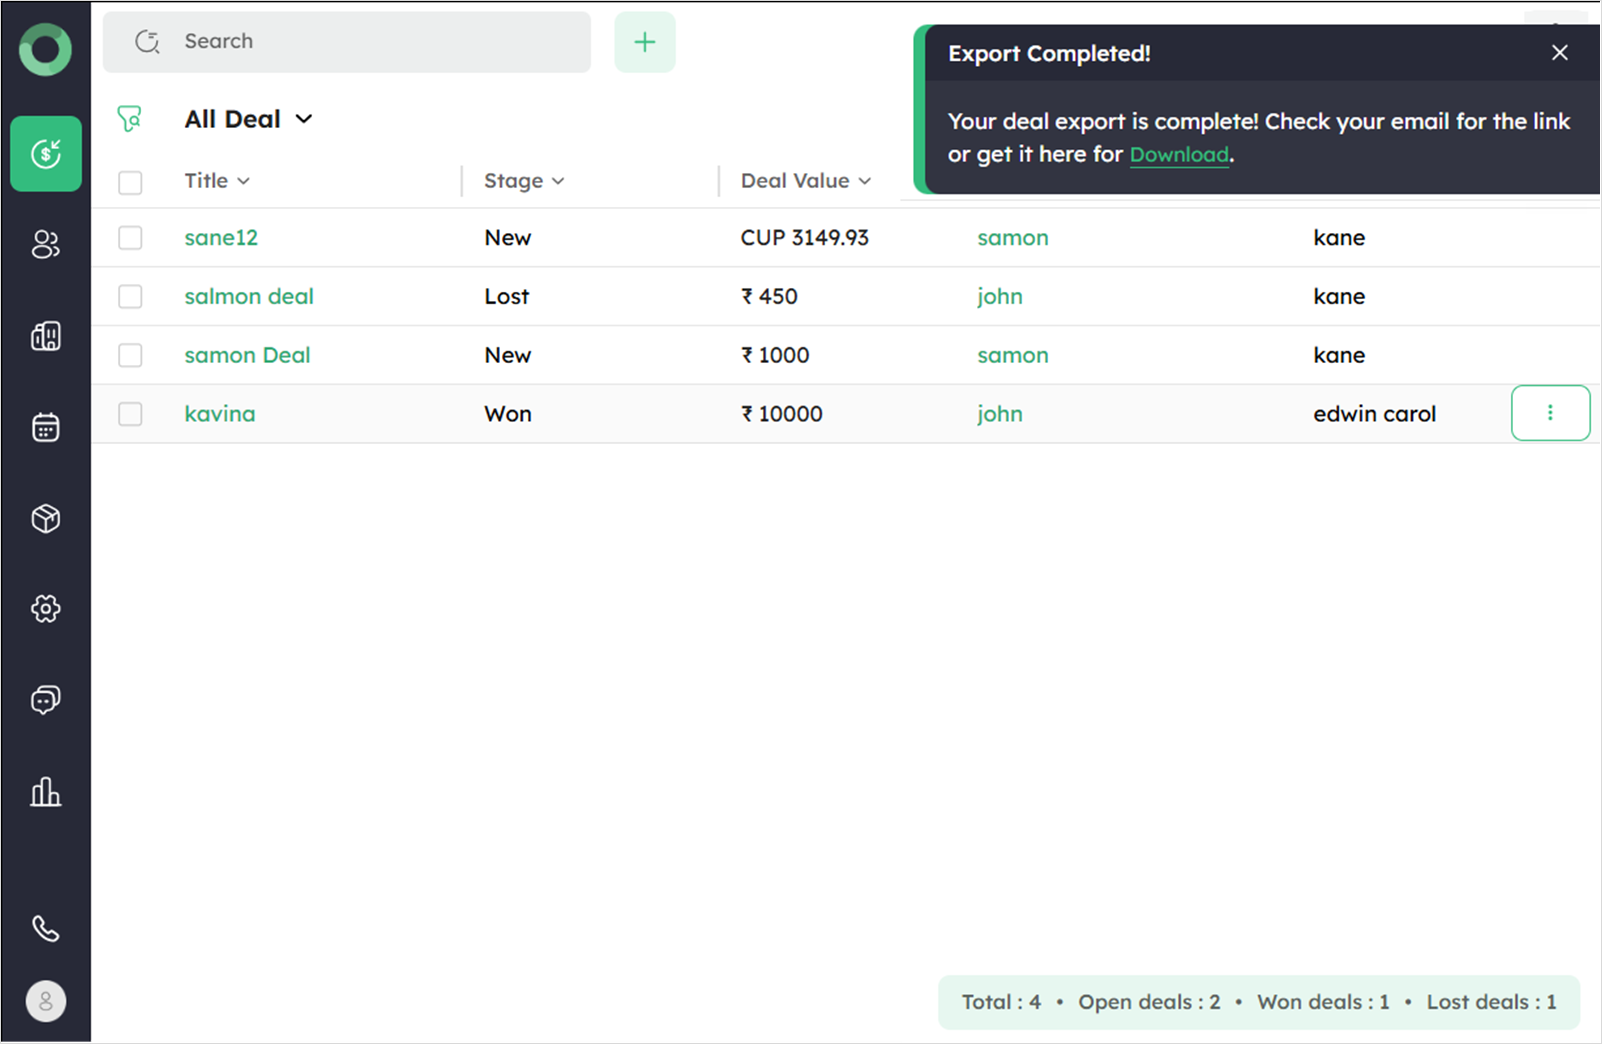Toggle the select-all checkbox in header
1602x1044 pixels.
pos(130,182)
